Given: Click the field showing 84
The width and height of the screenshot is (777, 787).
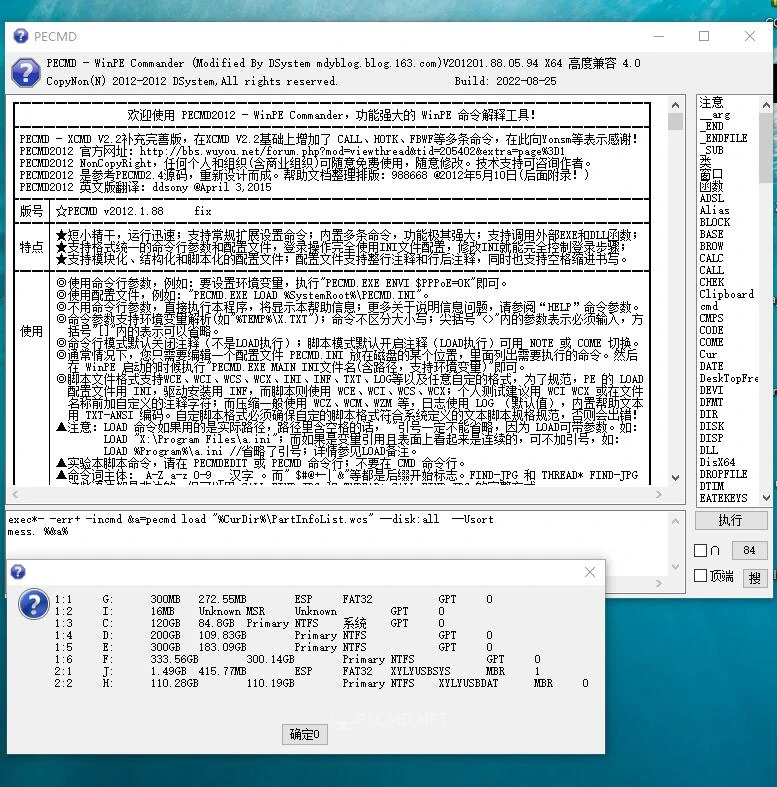Looking at the screenshot, I should tap(749, 550).
